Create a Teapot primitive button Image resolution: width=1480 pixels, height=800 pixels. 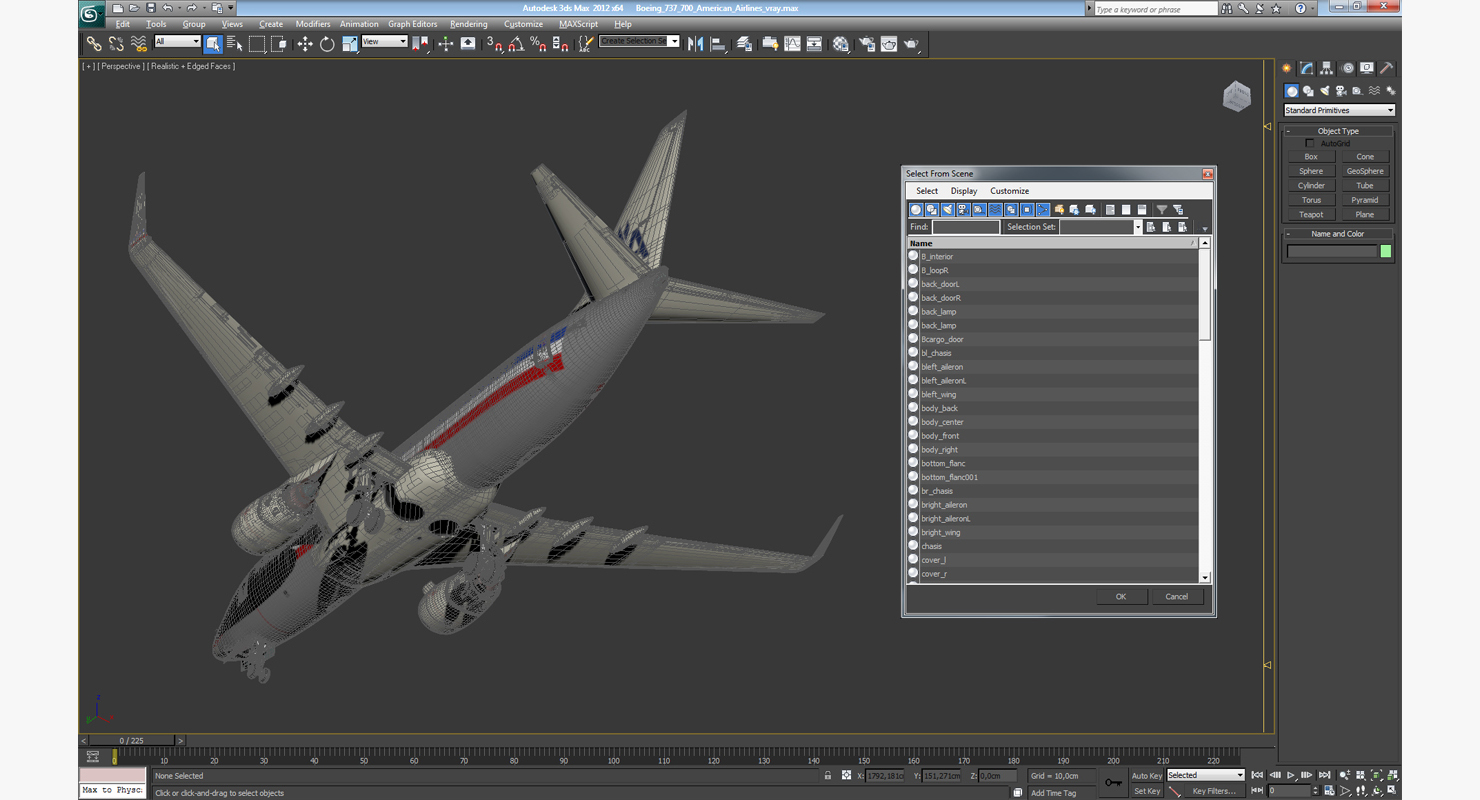coord(1311,214)
